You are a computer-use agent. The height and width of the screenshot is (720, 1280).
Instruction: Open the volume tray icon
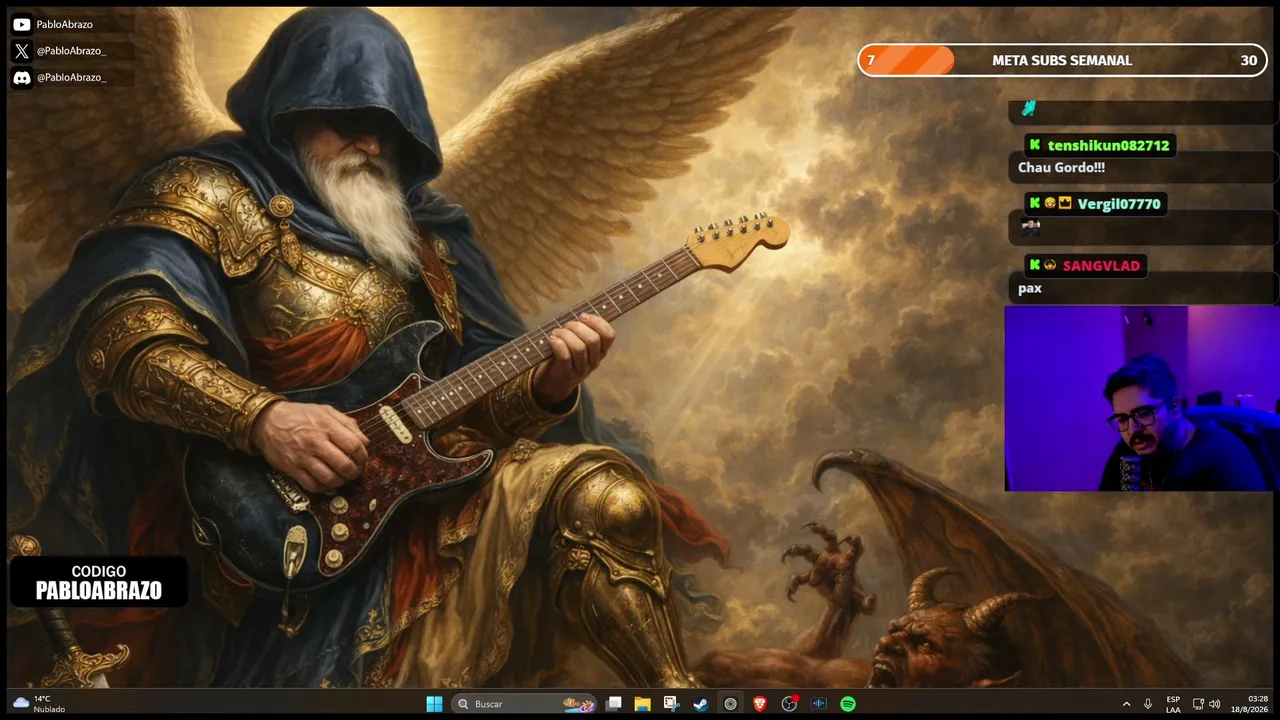coord(1215,704)
